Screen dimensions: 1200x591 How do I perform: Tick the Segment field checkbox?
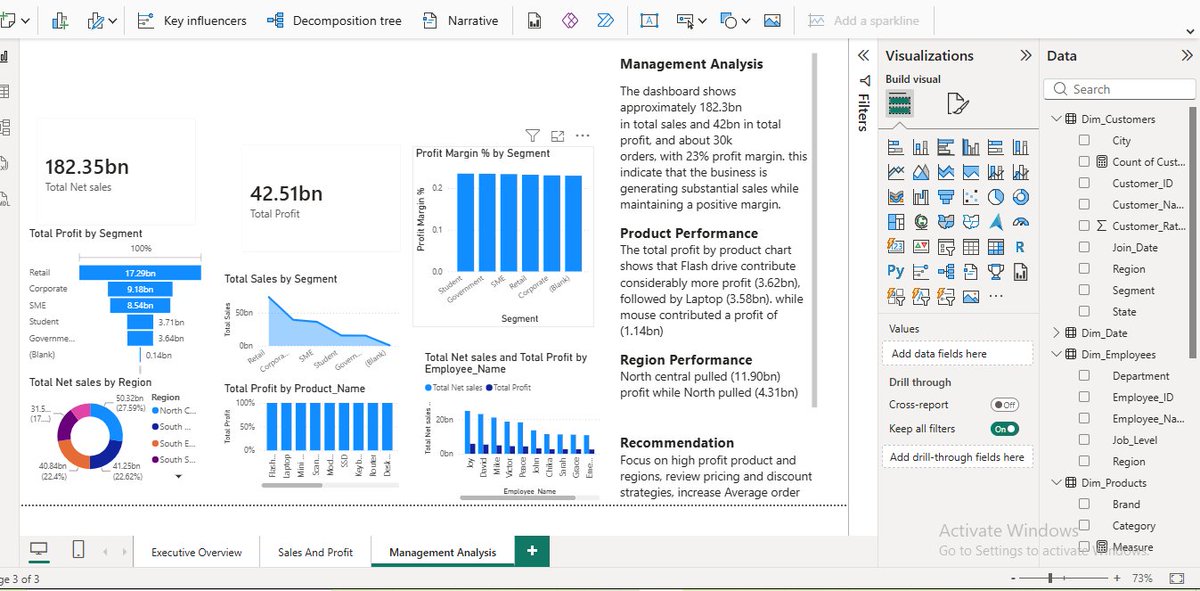pyautogui.click(x=1085, y=290)
